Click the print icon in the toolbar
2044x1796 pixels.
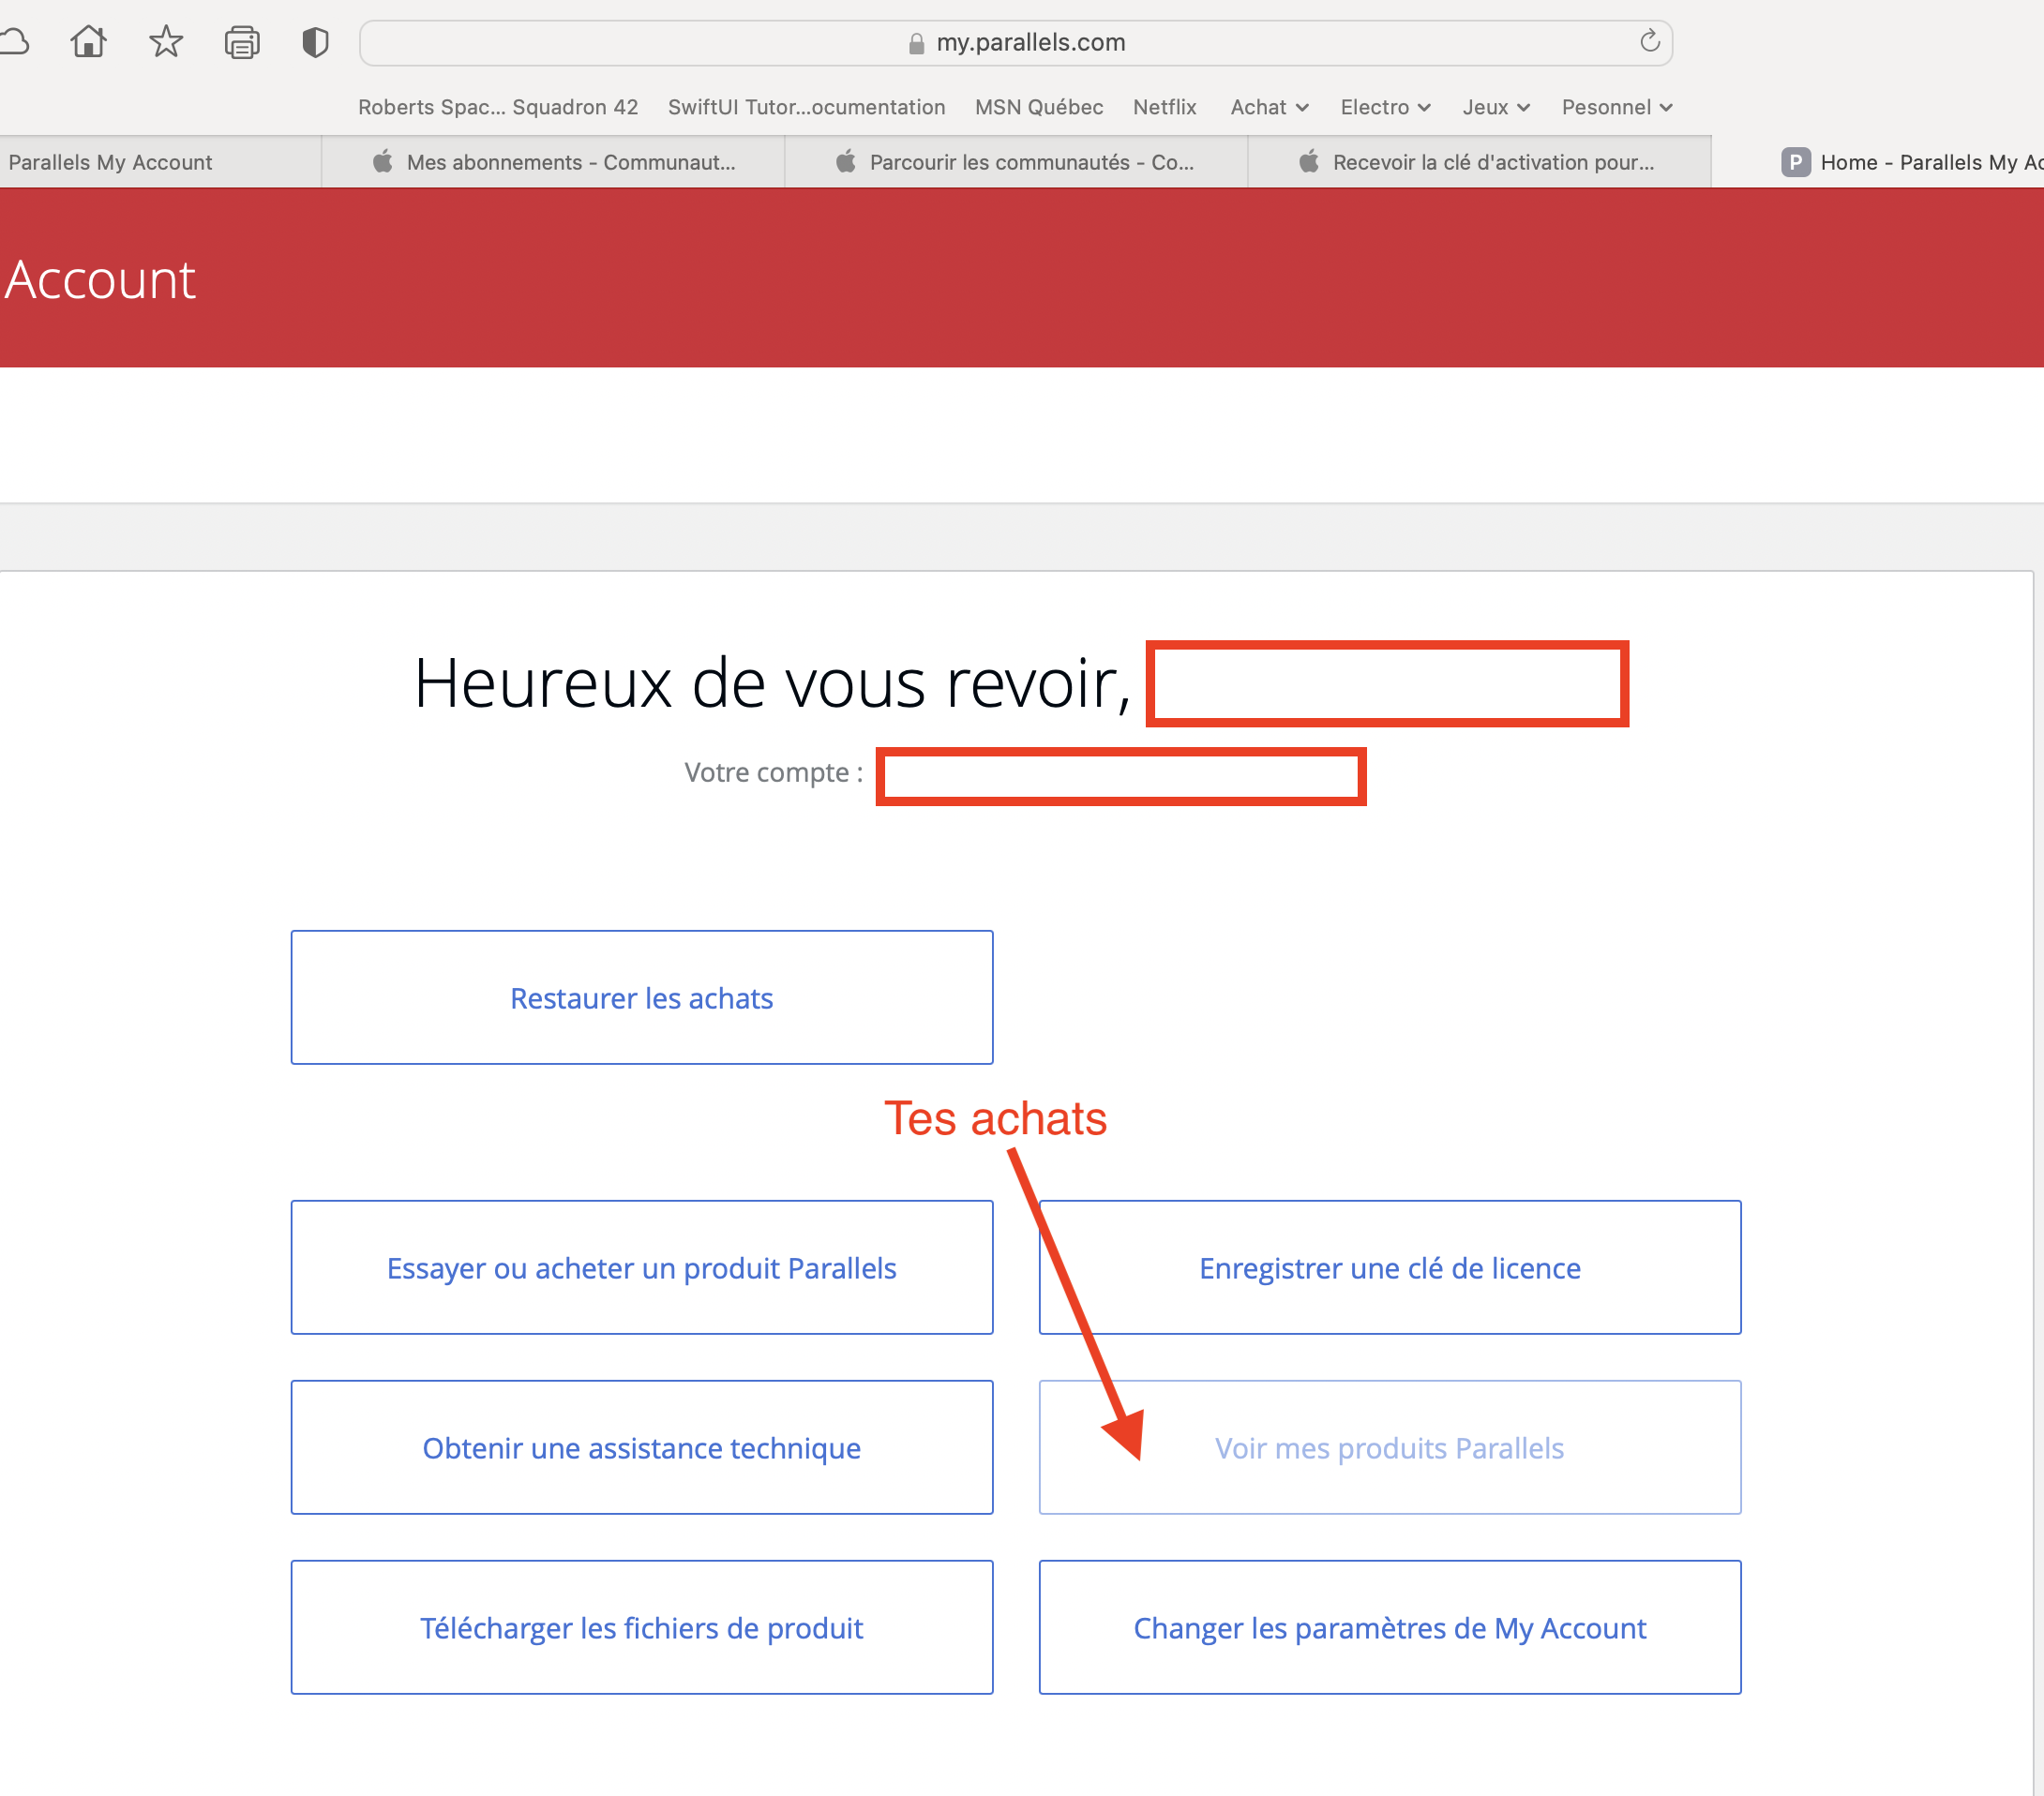[242, 43]
